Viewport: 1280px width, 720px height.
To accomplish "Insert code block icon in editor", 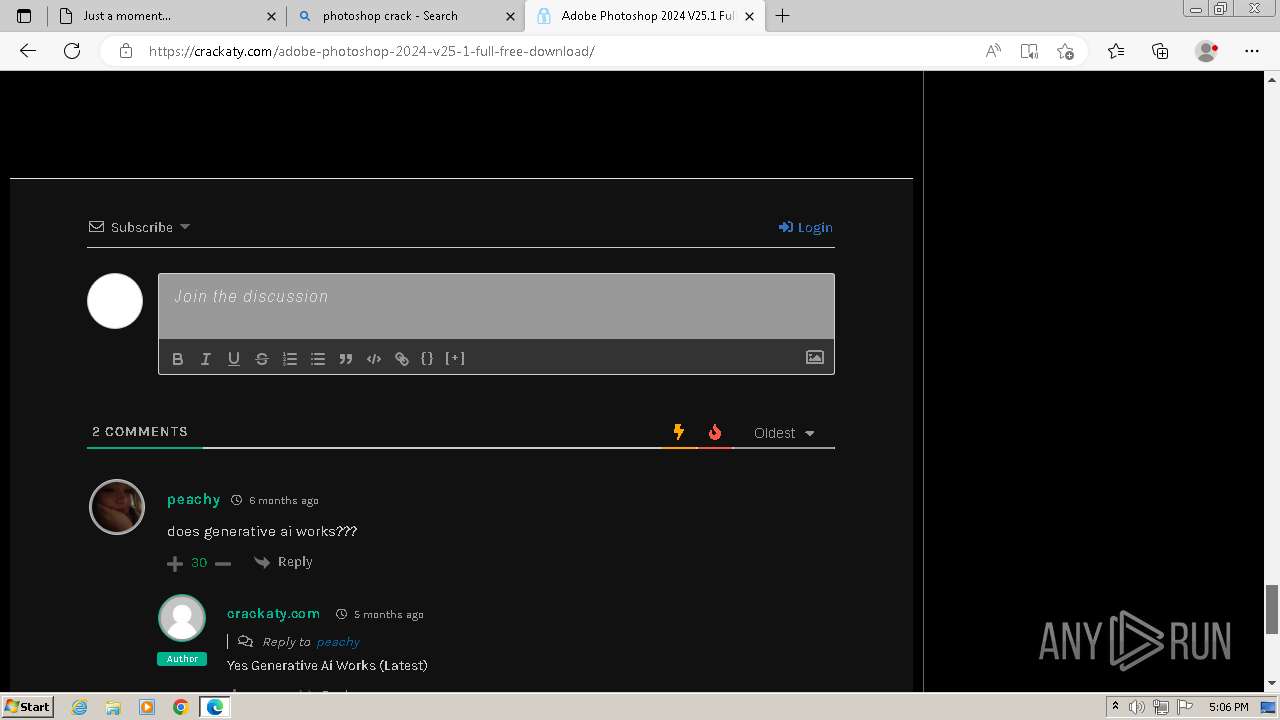I will (x=374, y=359).
